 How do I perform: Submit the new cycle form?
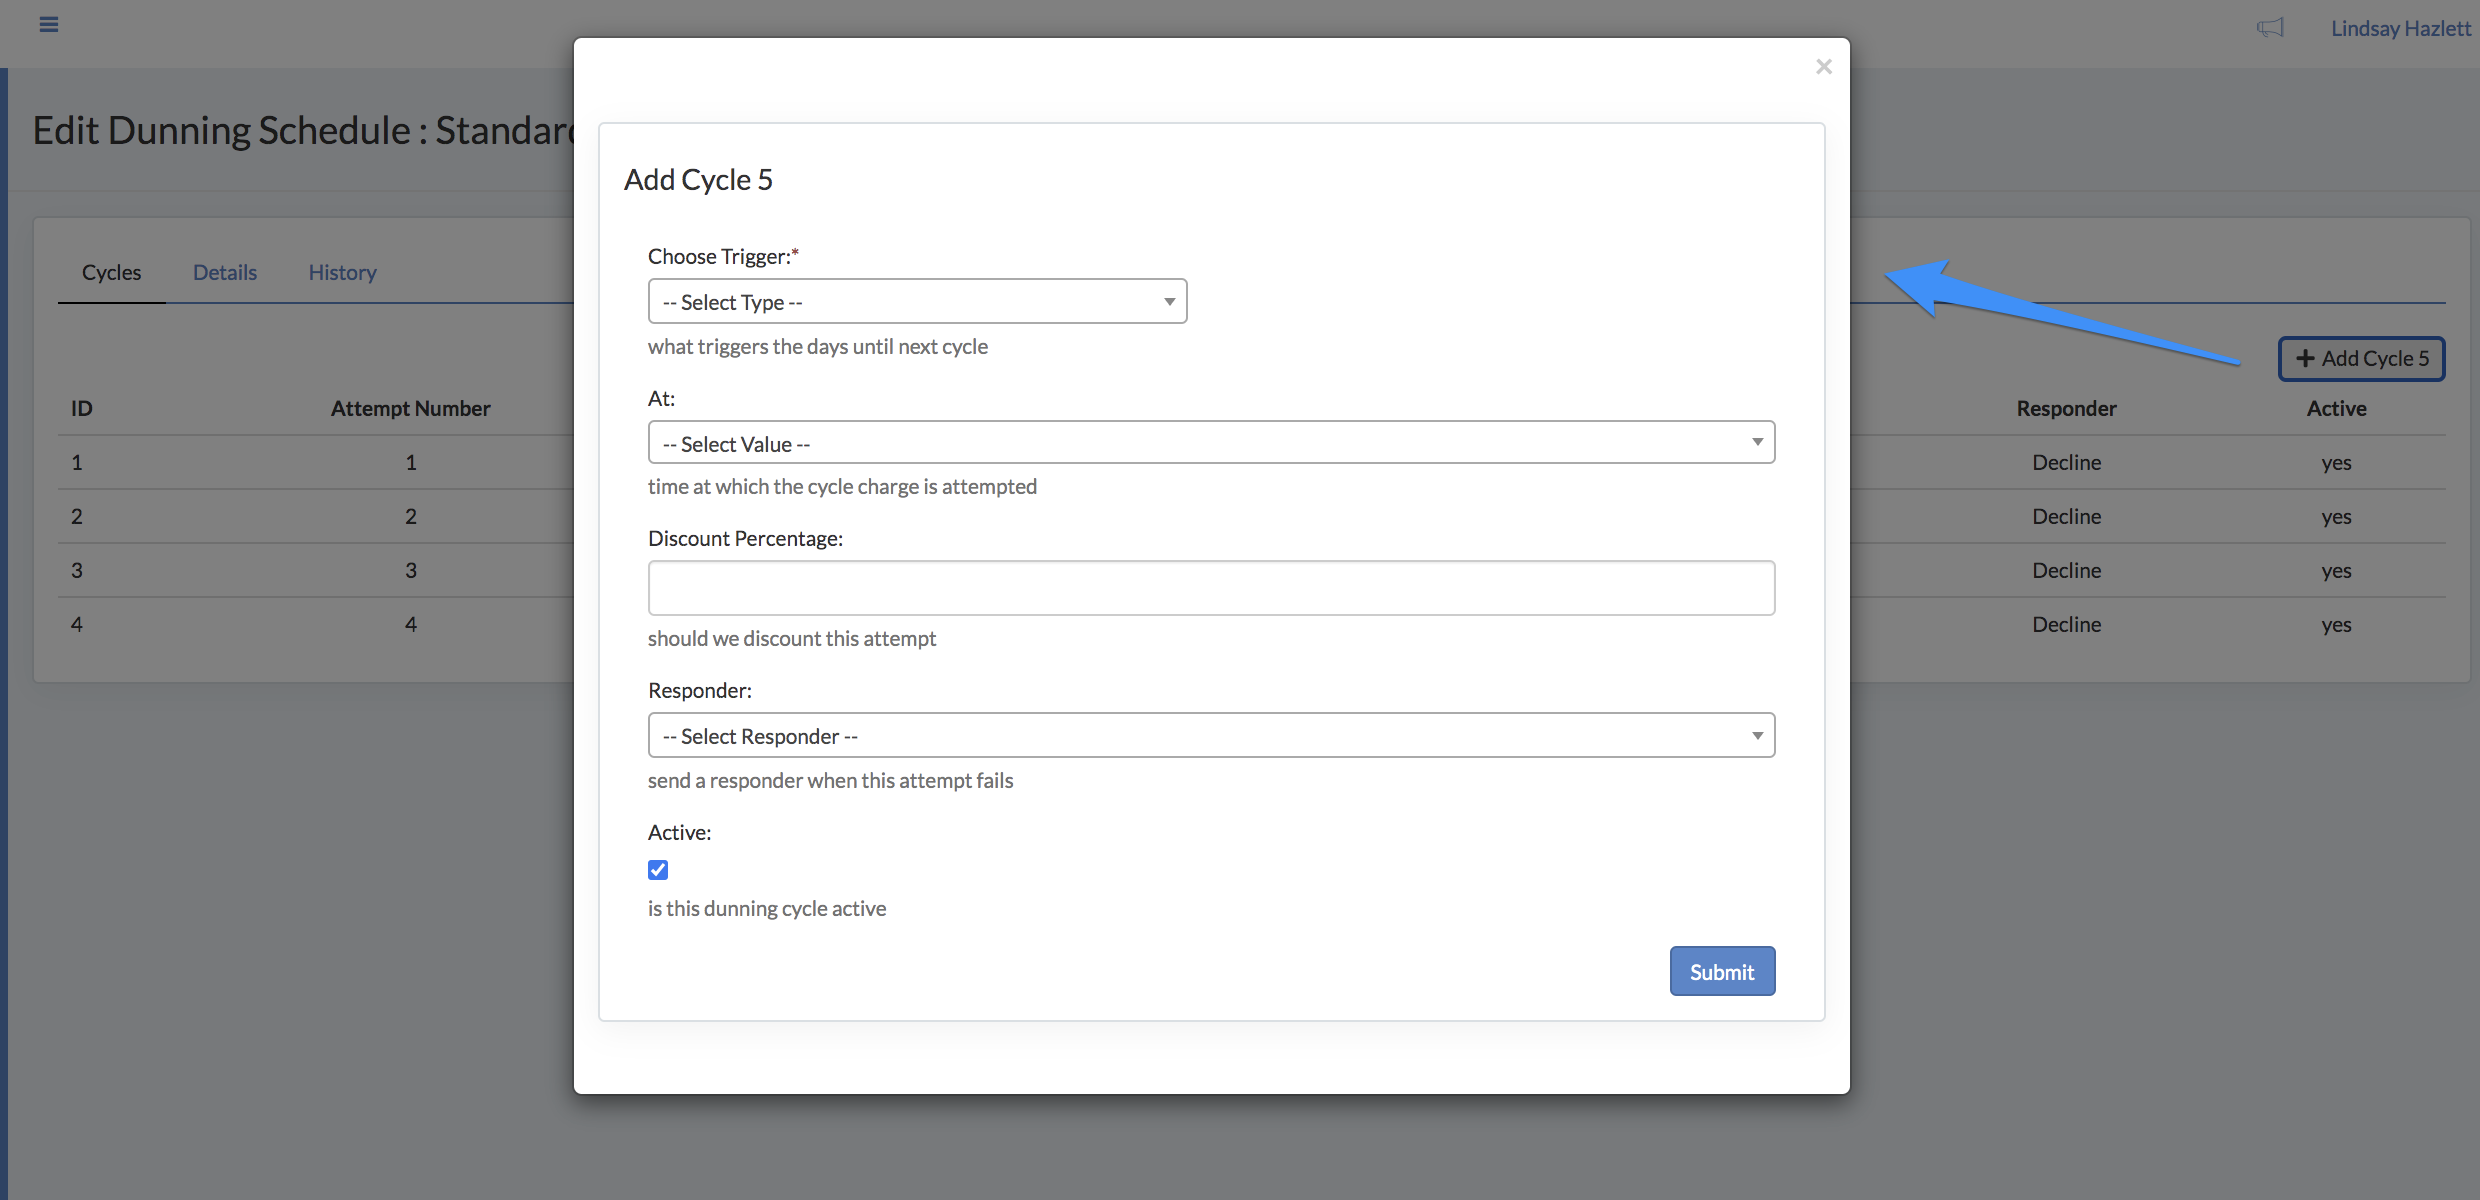click(1721, 972)
